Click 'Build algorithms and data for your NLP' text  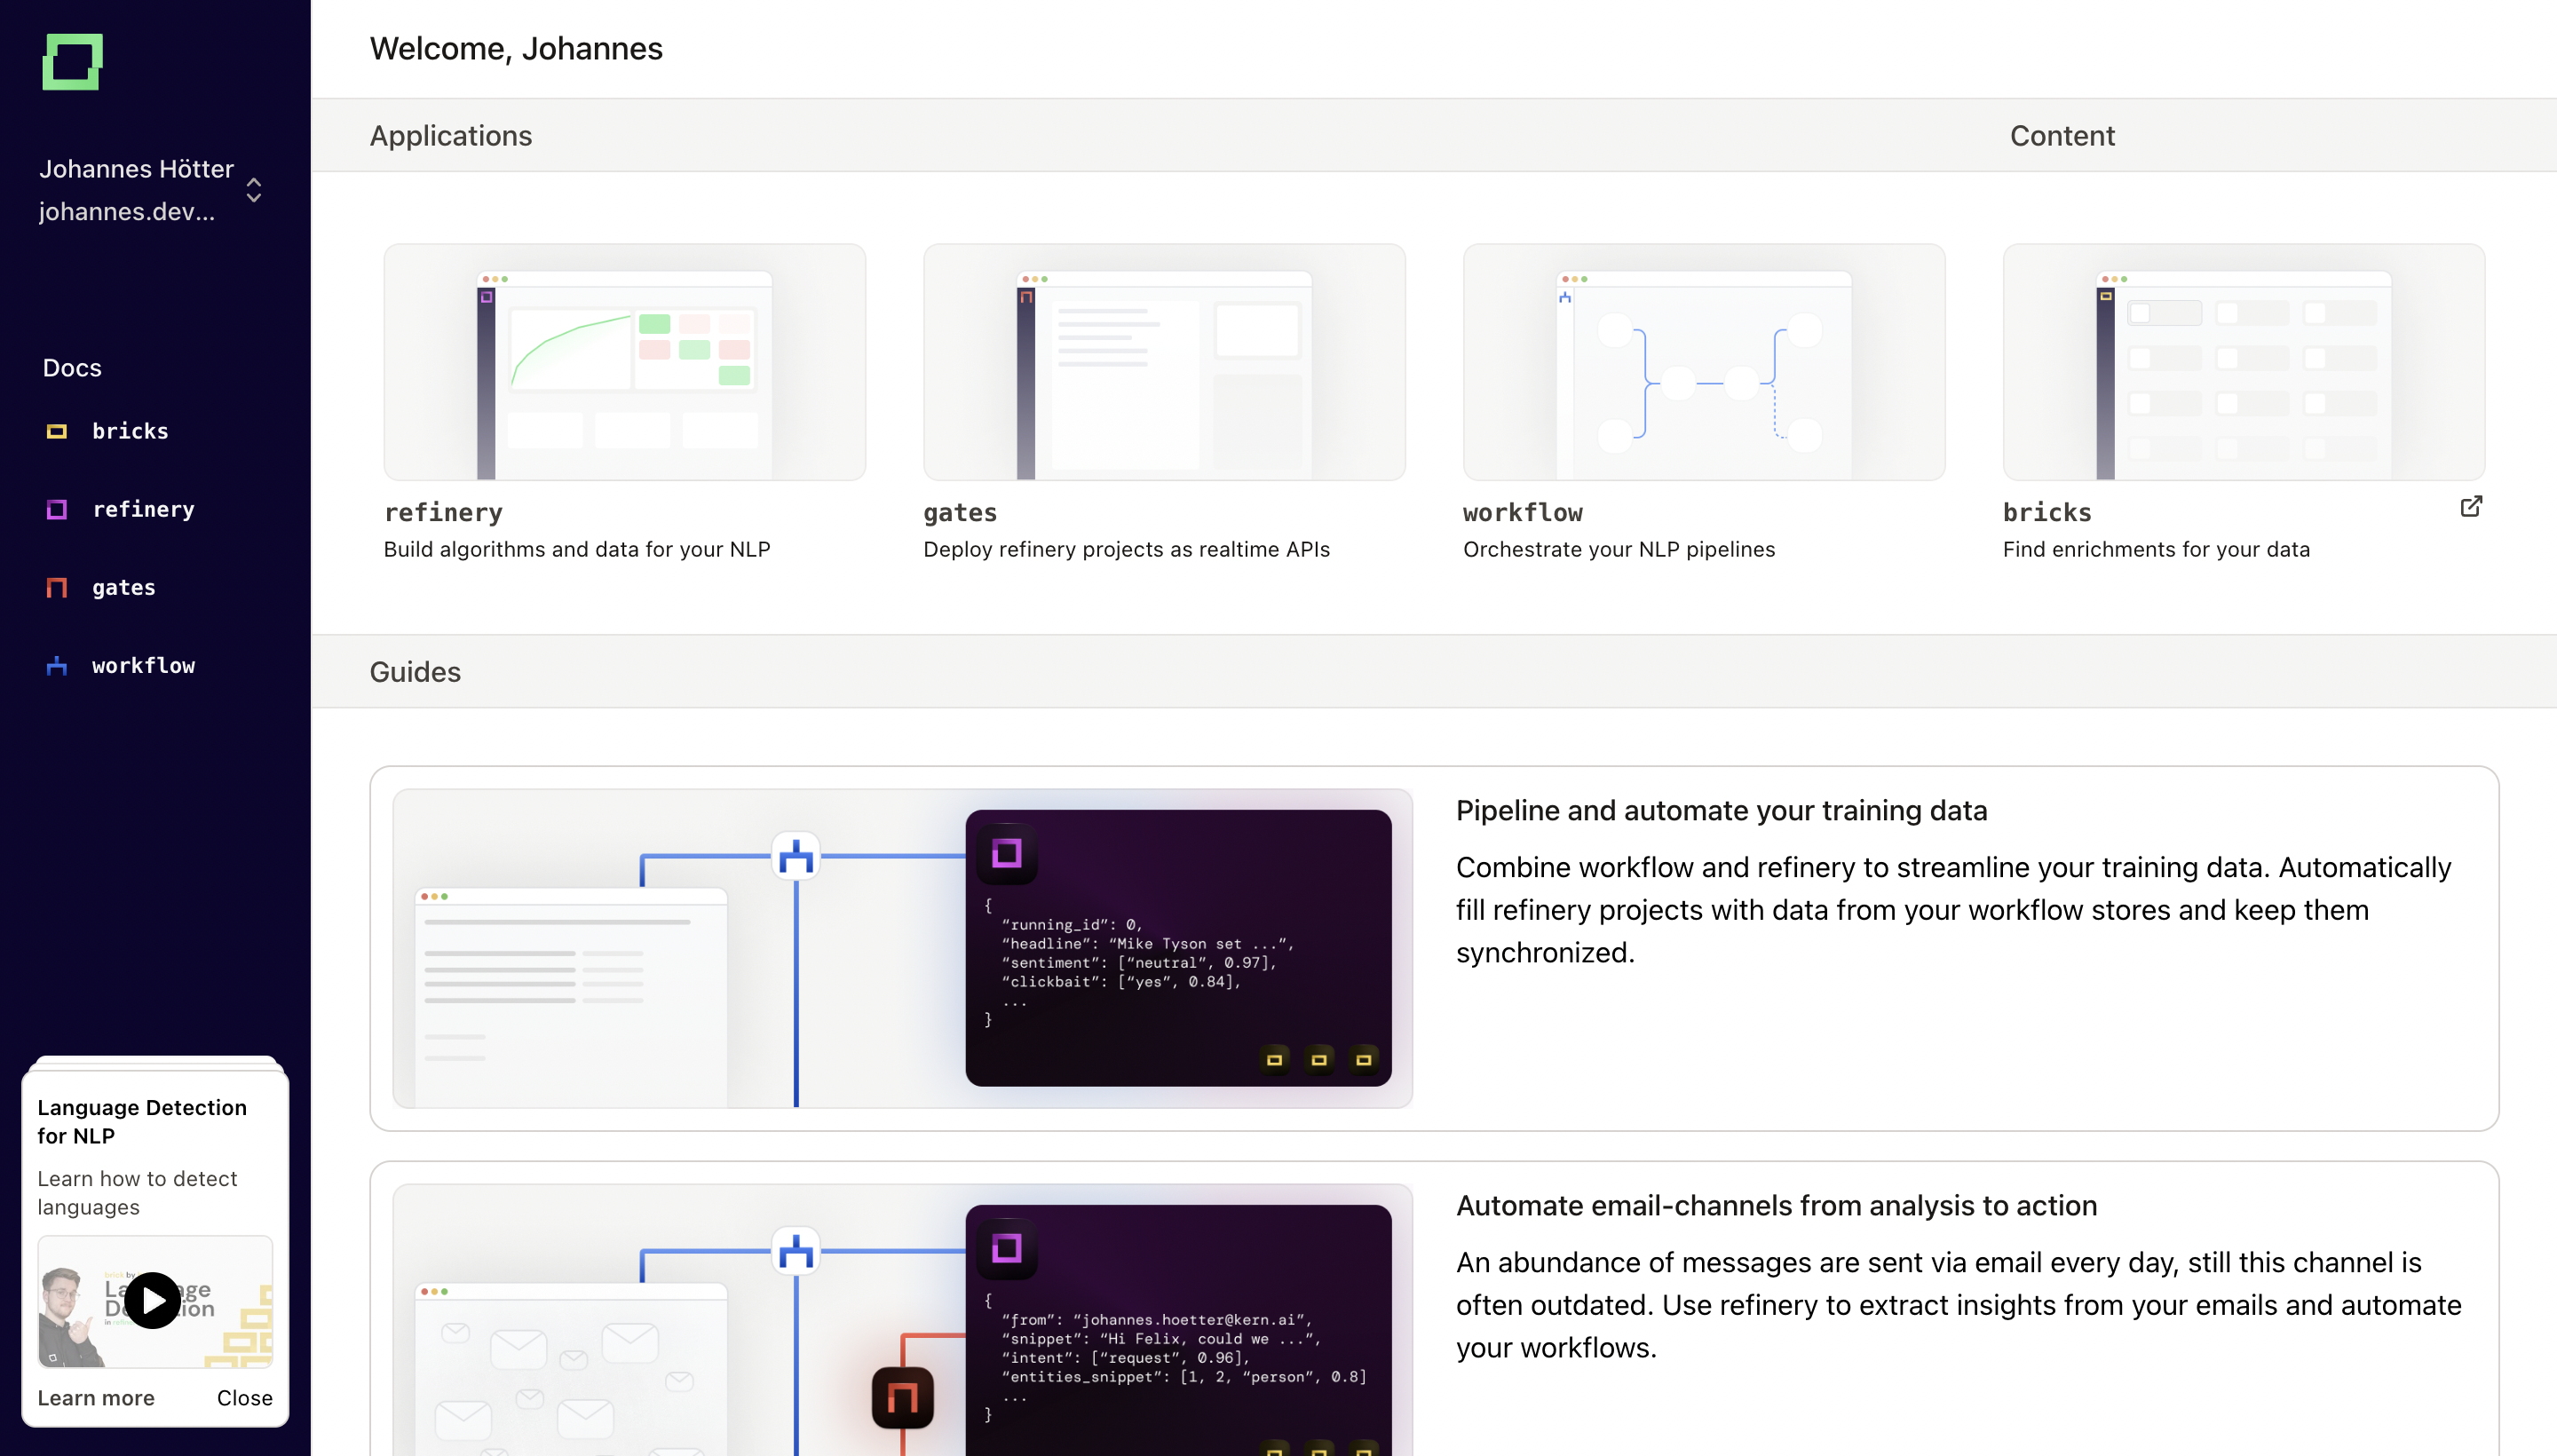(577, 549)
